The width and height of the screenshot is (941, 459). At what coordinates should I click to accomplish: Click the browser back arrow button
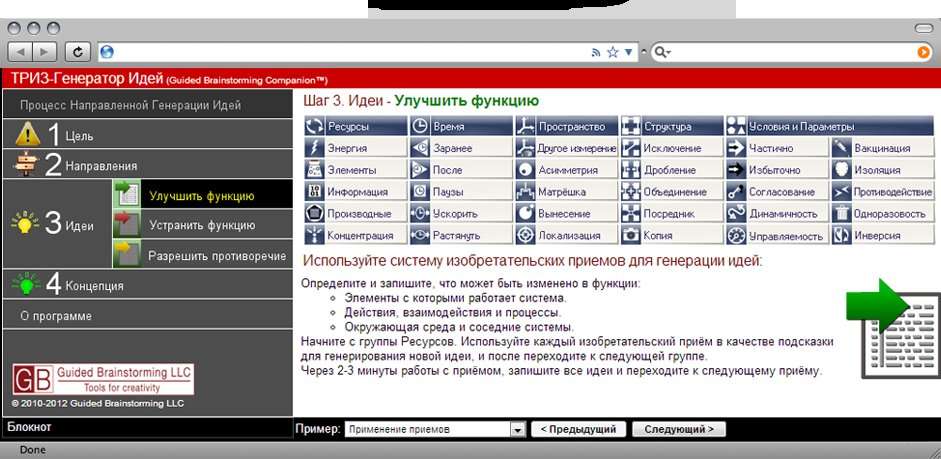(x=20, y=52)
